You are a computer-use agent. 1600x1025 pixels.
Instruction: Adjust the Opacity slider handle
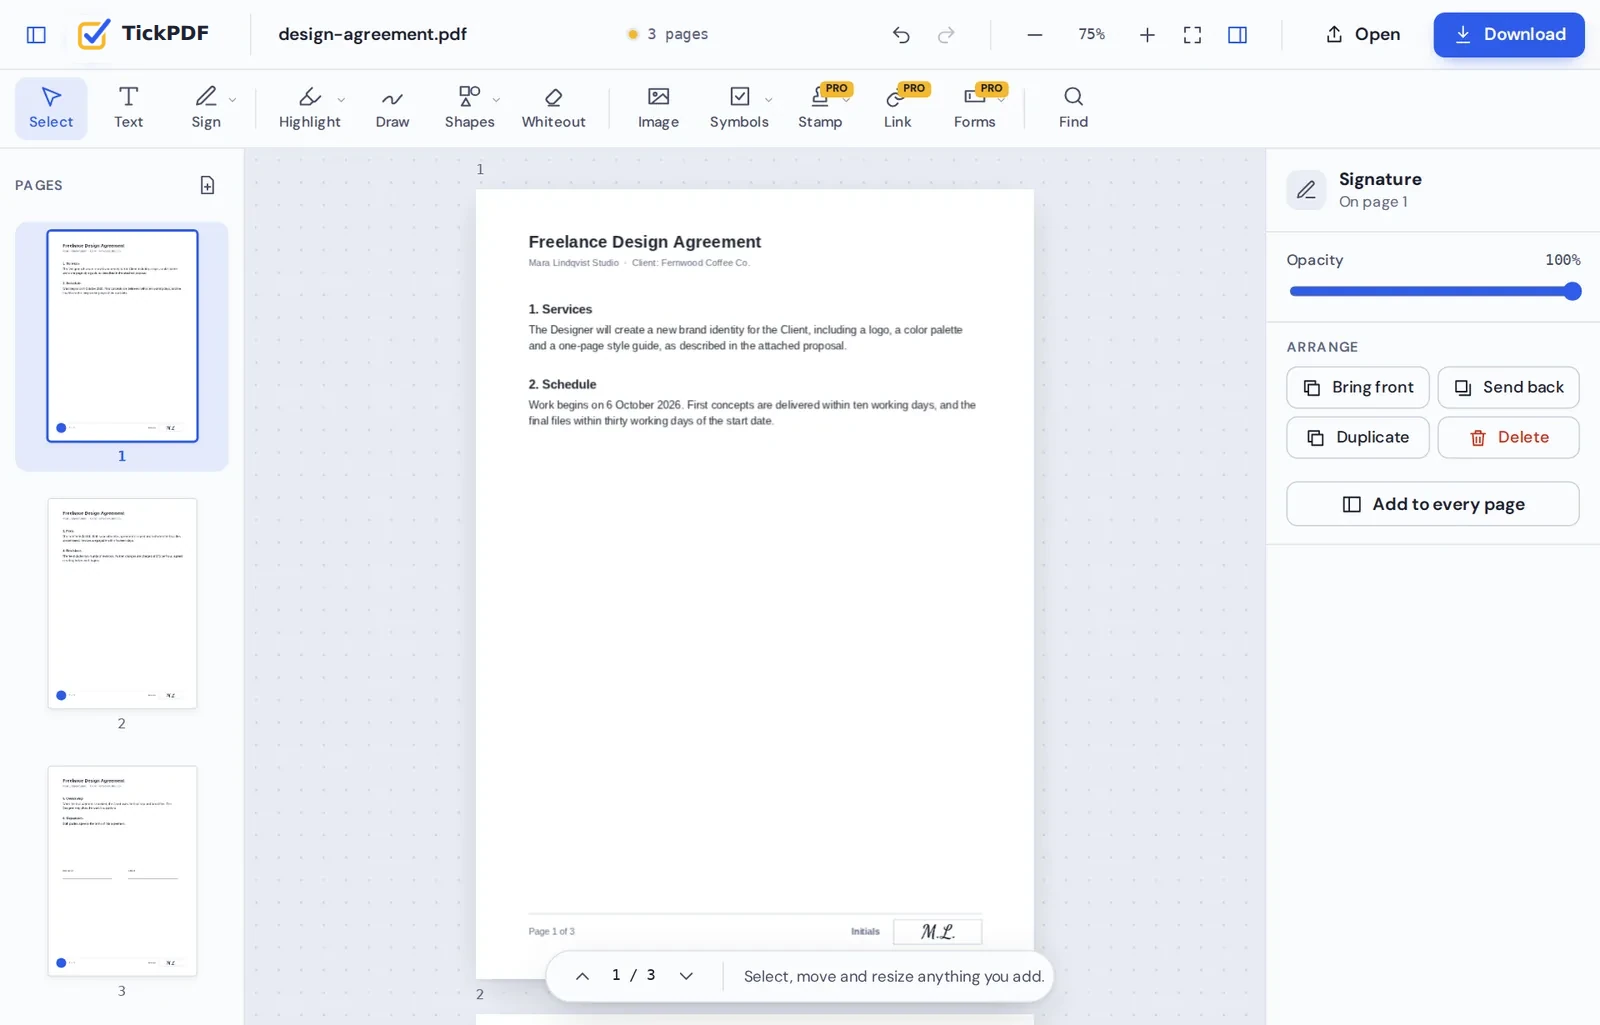coord(1572,291)
